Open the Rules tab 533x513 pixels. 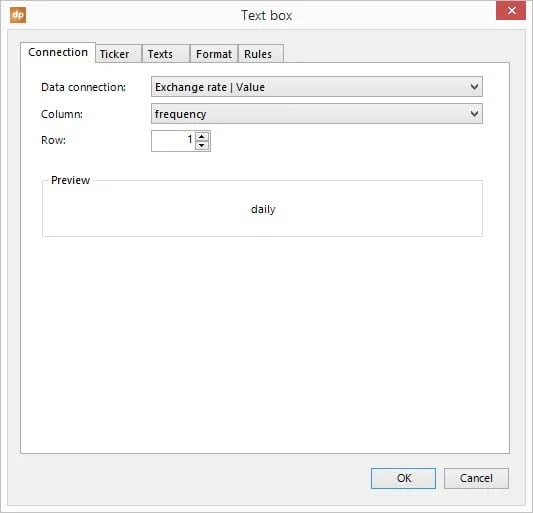tap(261, 54)
